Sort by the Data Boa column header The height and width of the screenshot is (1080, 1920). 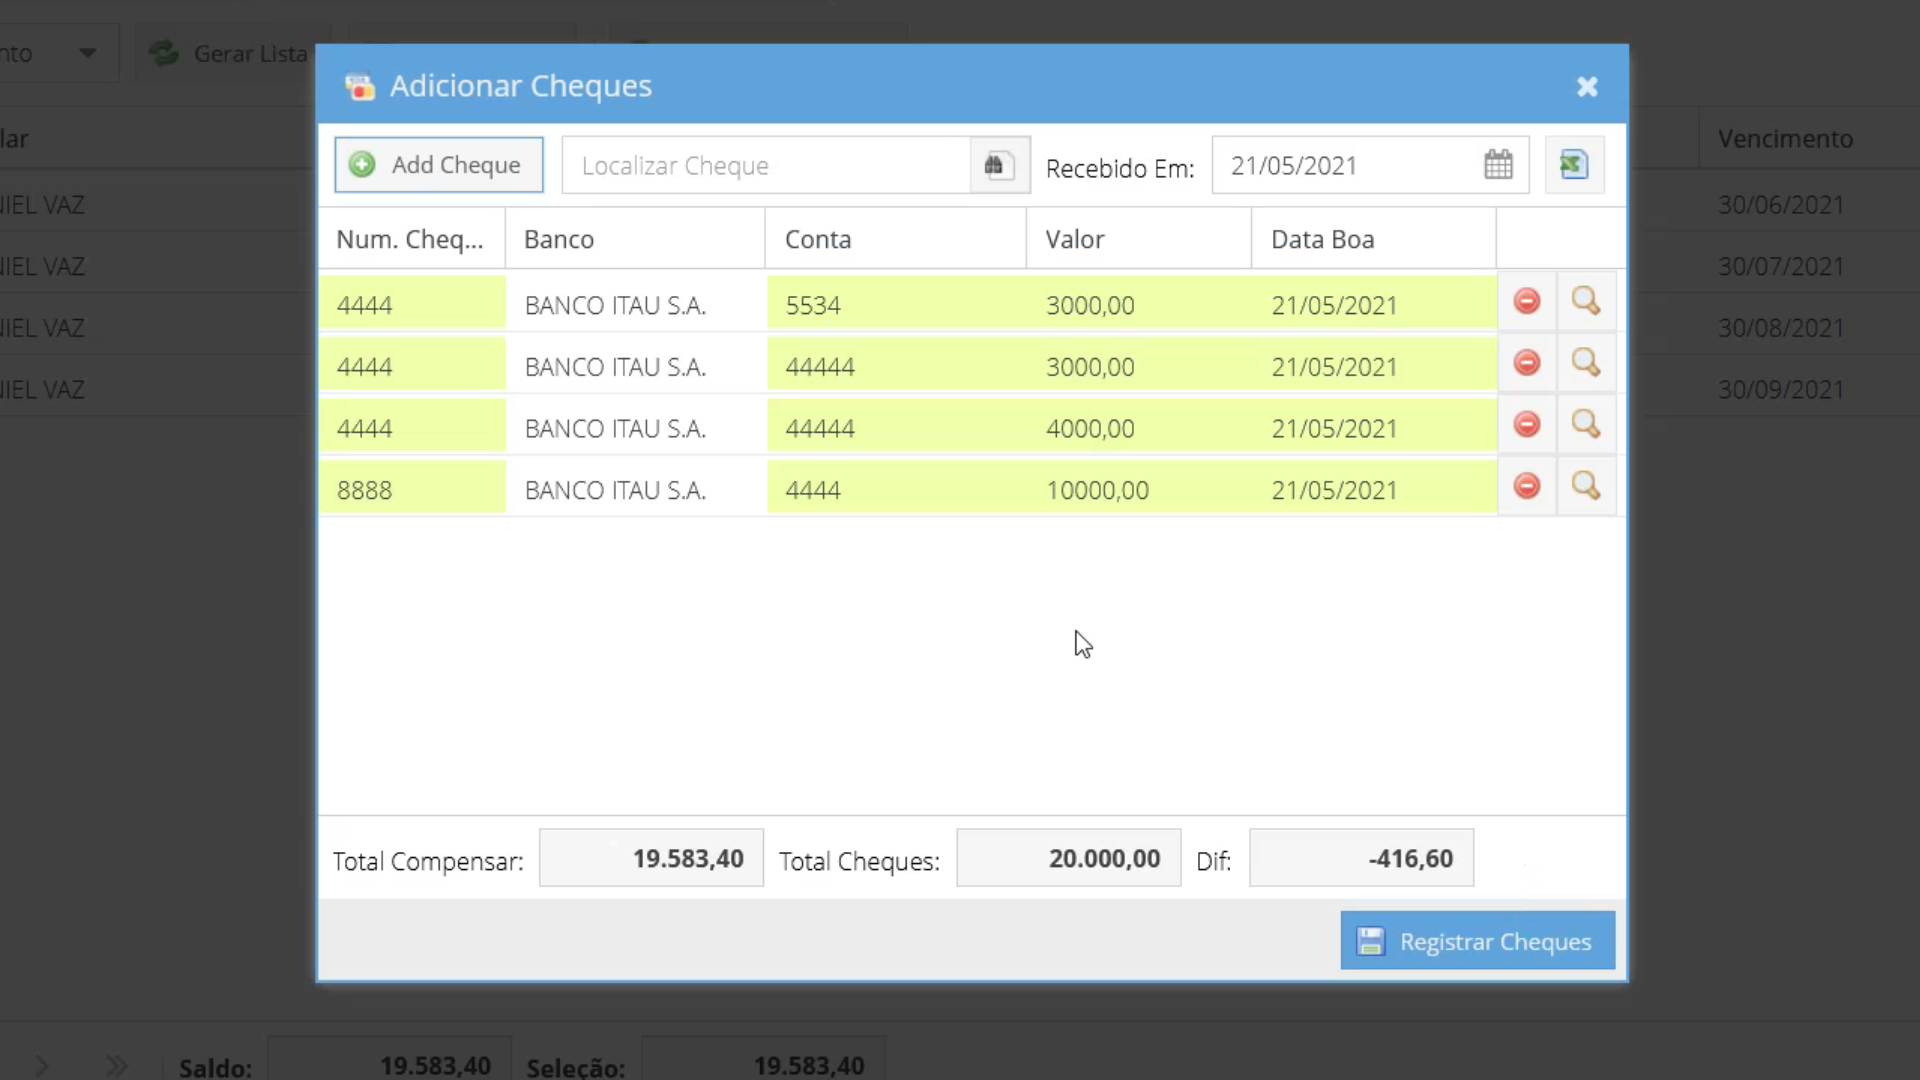[1373, 239]
